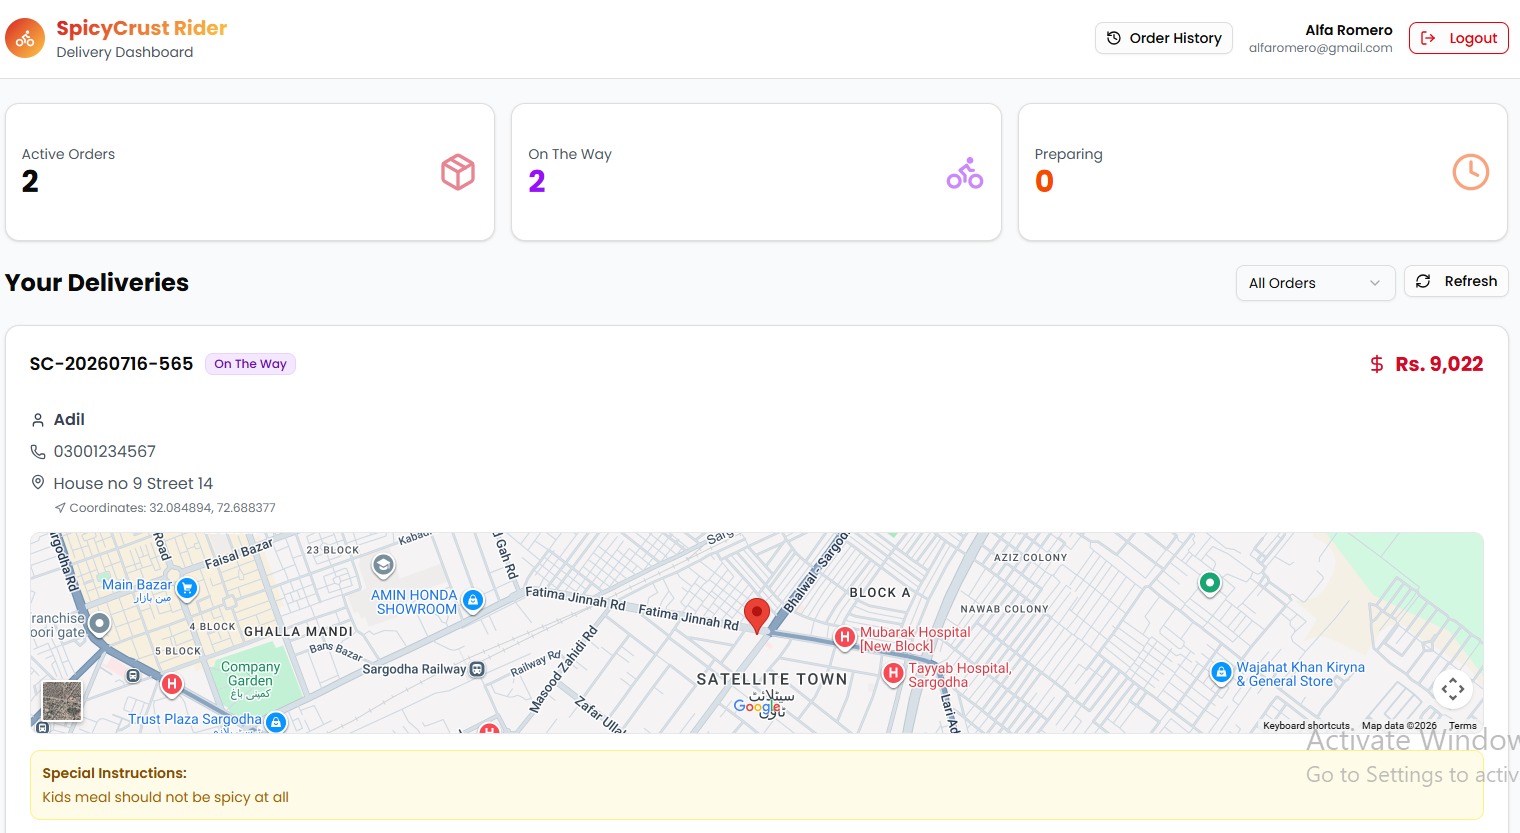Click the Preparing summary card
Image resolution: width=1520 pixels, height=833 pixels.
pos(1262,172)
